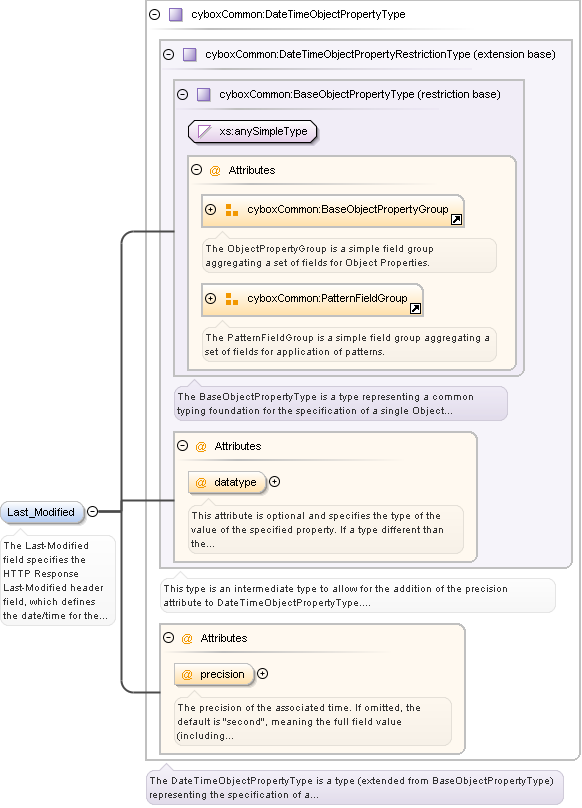Click the orange group icon for PatternFieldGroup
Screen dimensions: 582x808
tap(232, 299)
